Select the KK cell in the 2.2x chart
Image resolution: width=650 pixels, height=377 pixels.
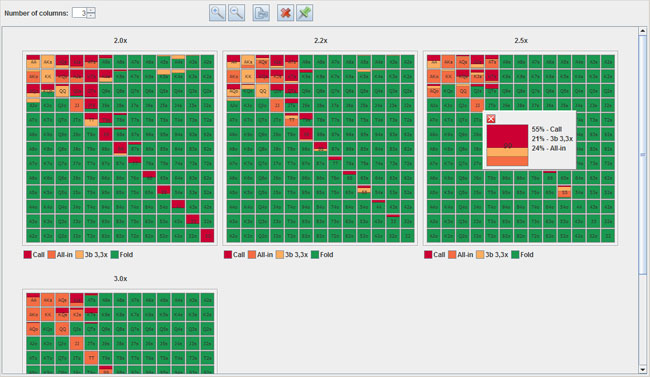[248, 76]
